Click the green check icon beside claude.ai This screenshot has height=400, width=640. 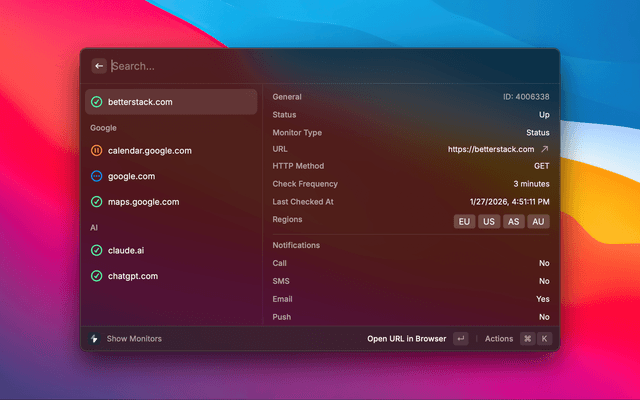pyautogui.click(x=96, y=250)
